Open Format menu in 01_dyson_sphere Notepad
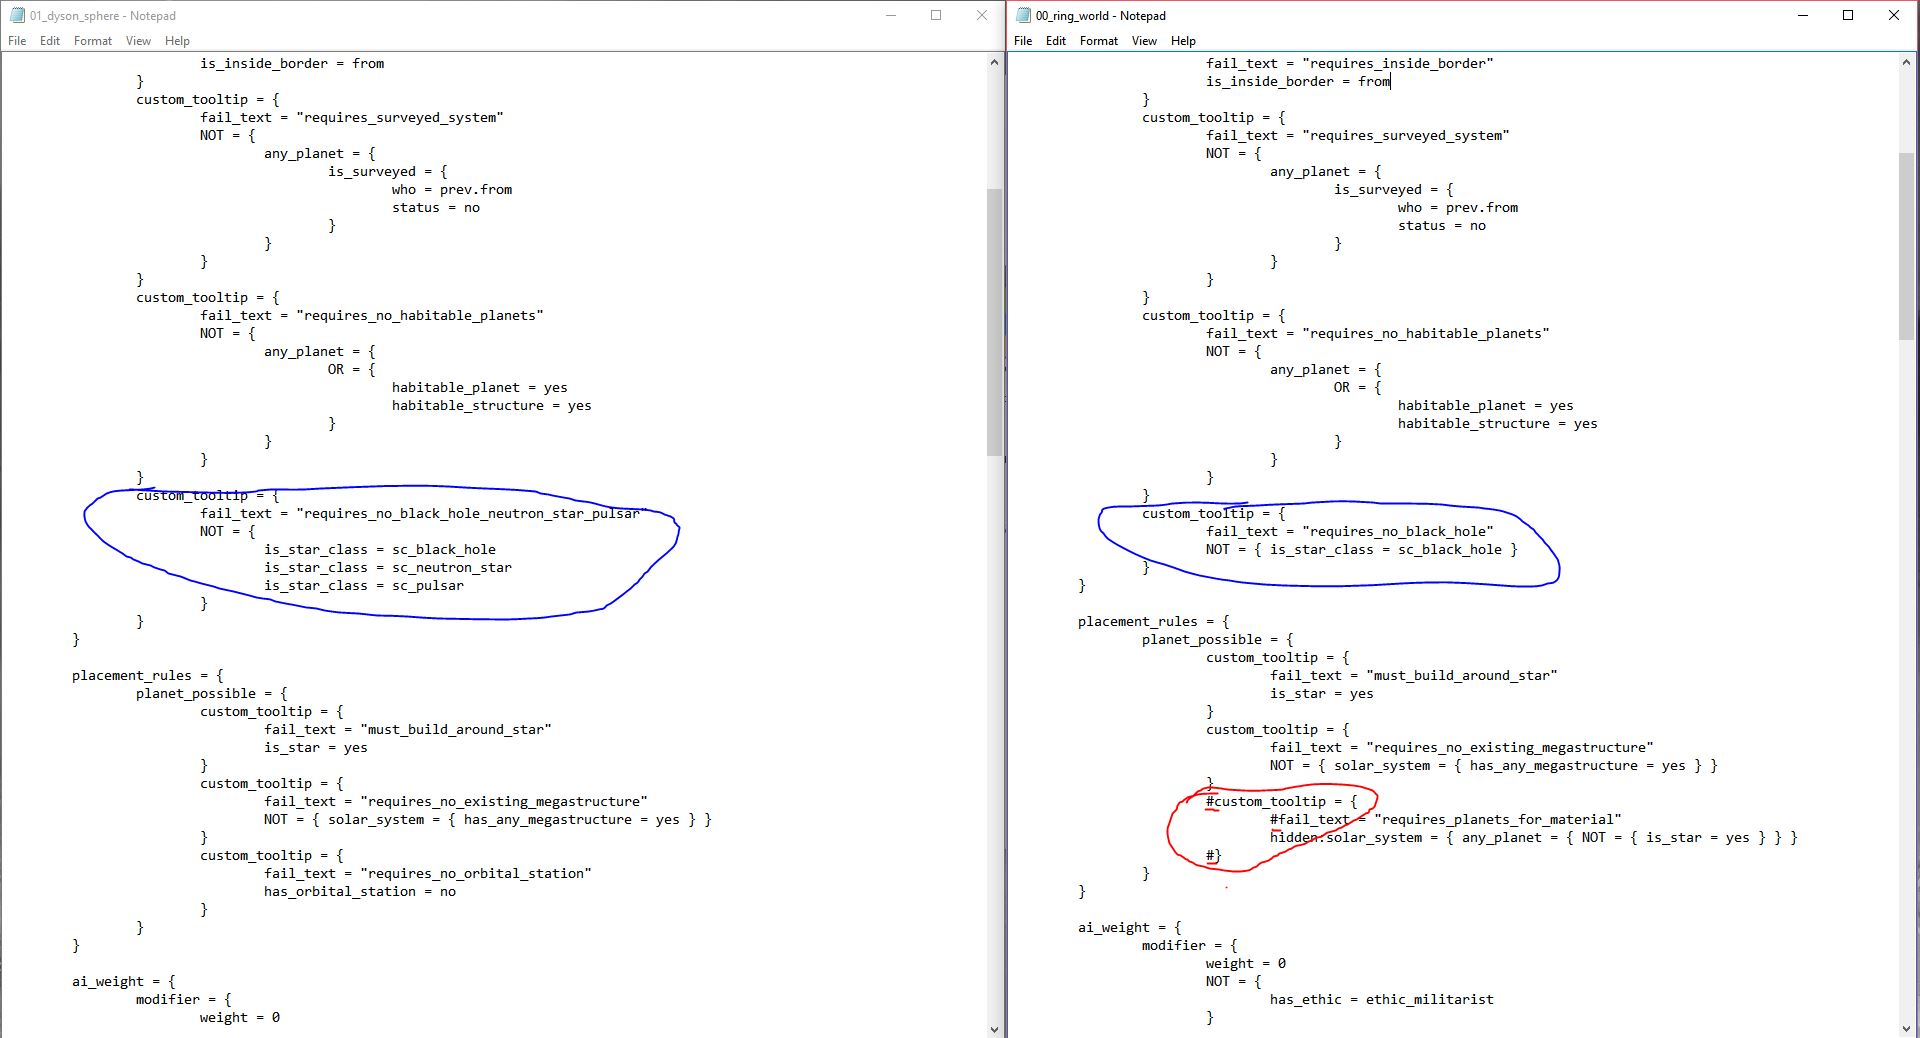This screenshot has height=1038, width=1920. click(93, 41)
